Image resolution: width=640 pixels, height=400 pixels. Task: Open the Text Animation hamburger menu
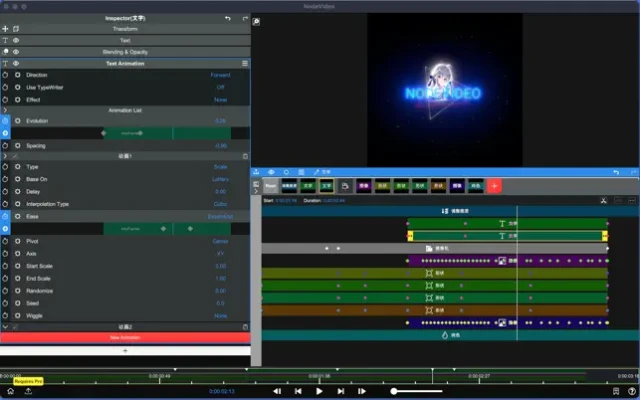point(245,63)
